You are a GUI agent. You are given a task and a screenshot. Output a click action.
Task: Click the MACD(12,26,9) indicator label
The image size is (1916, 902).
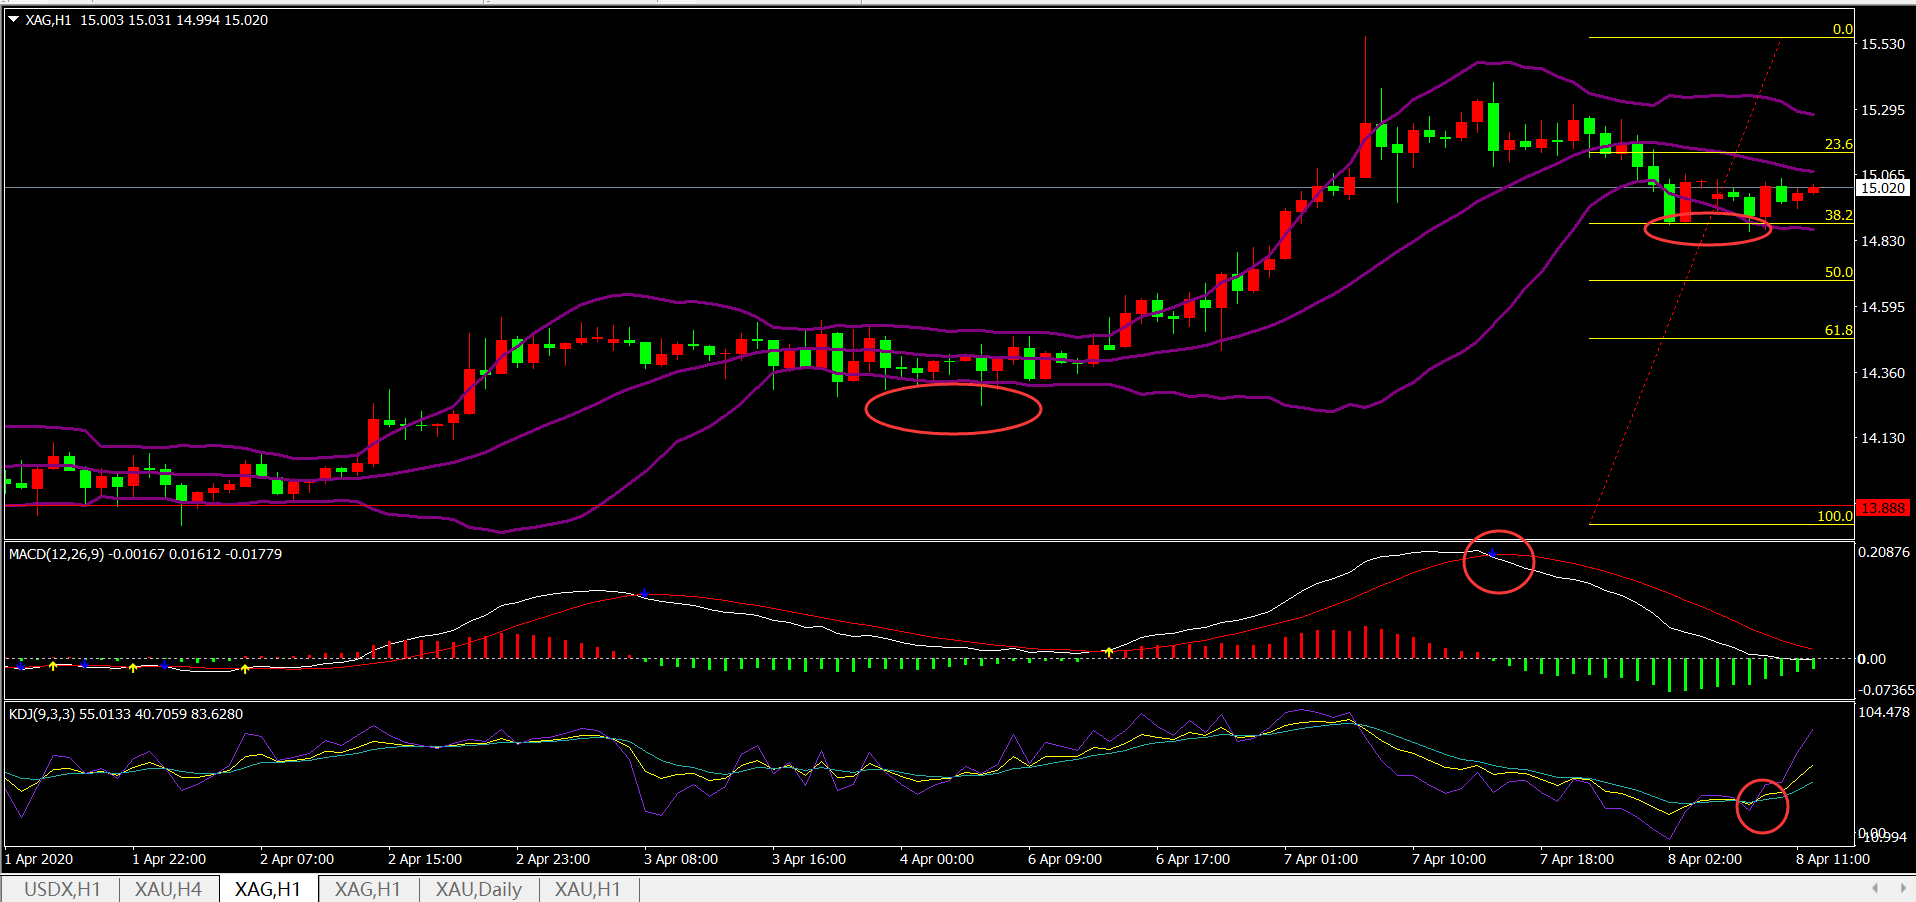(56, 554)
